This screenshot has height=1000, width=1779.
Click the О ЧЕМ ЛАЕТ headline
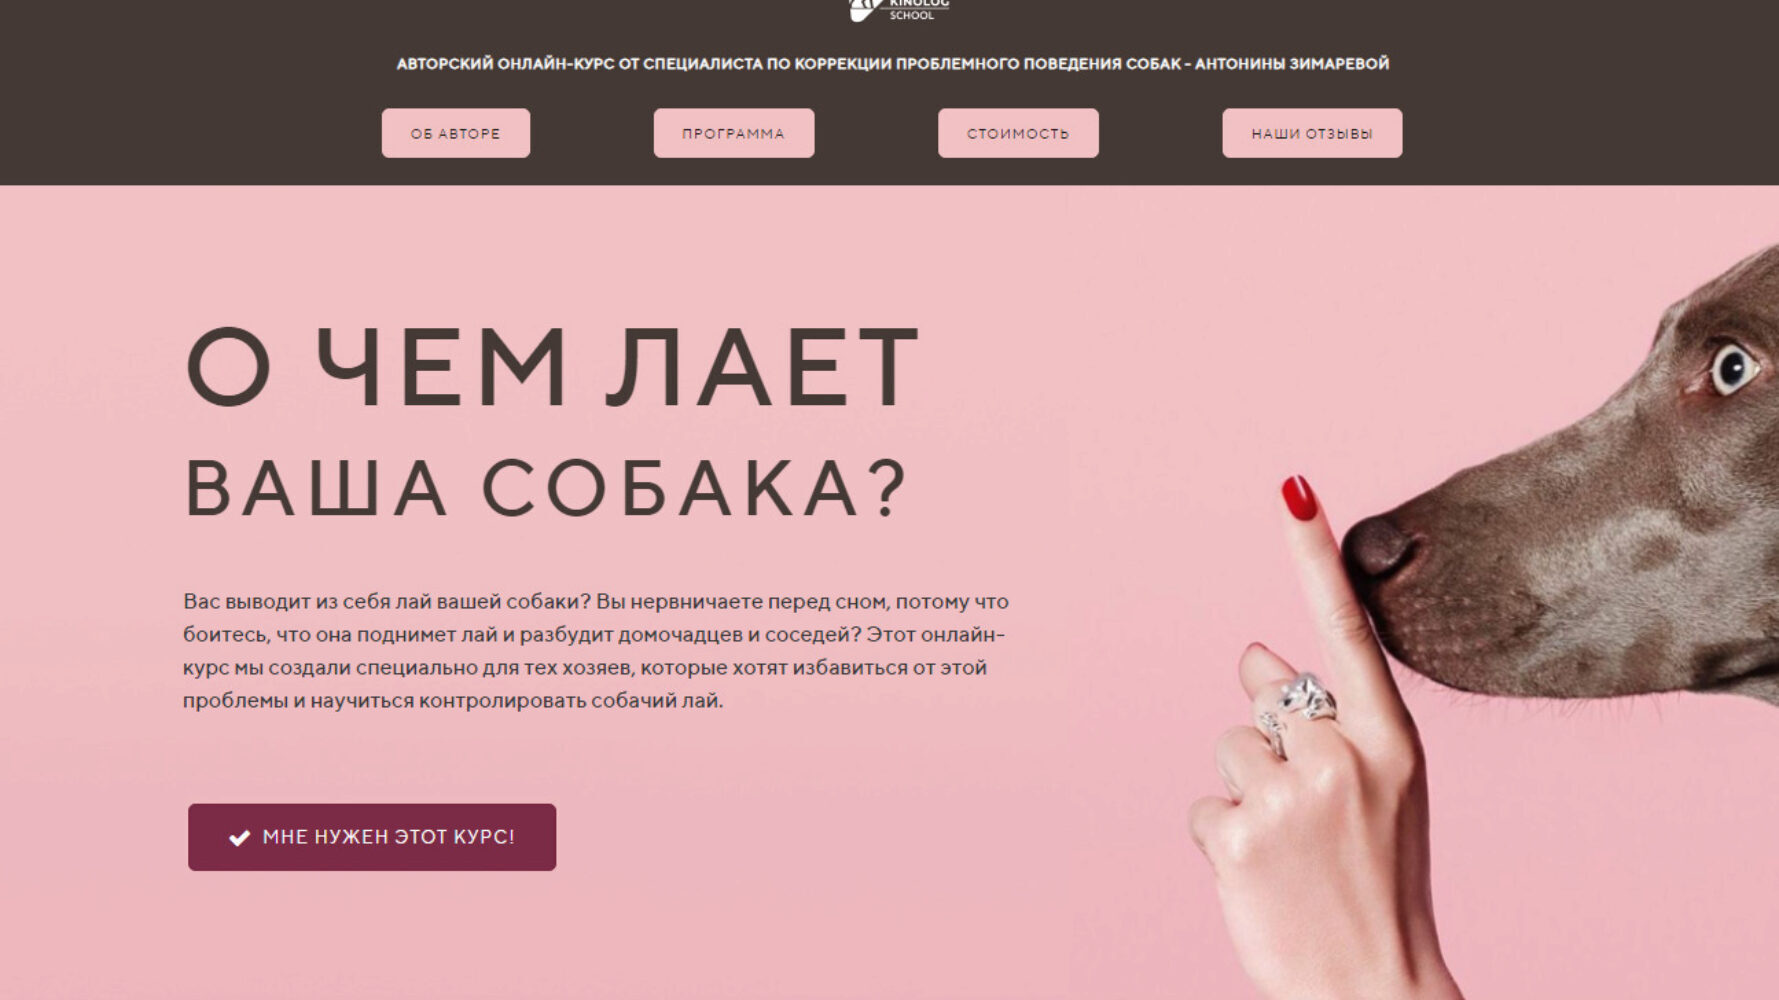point(552,367)
